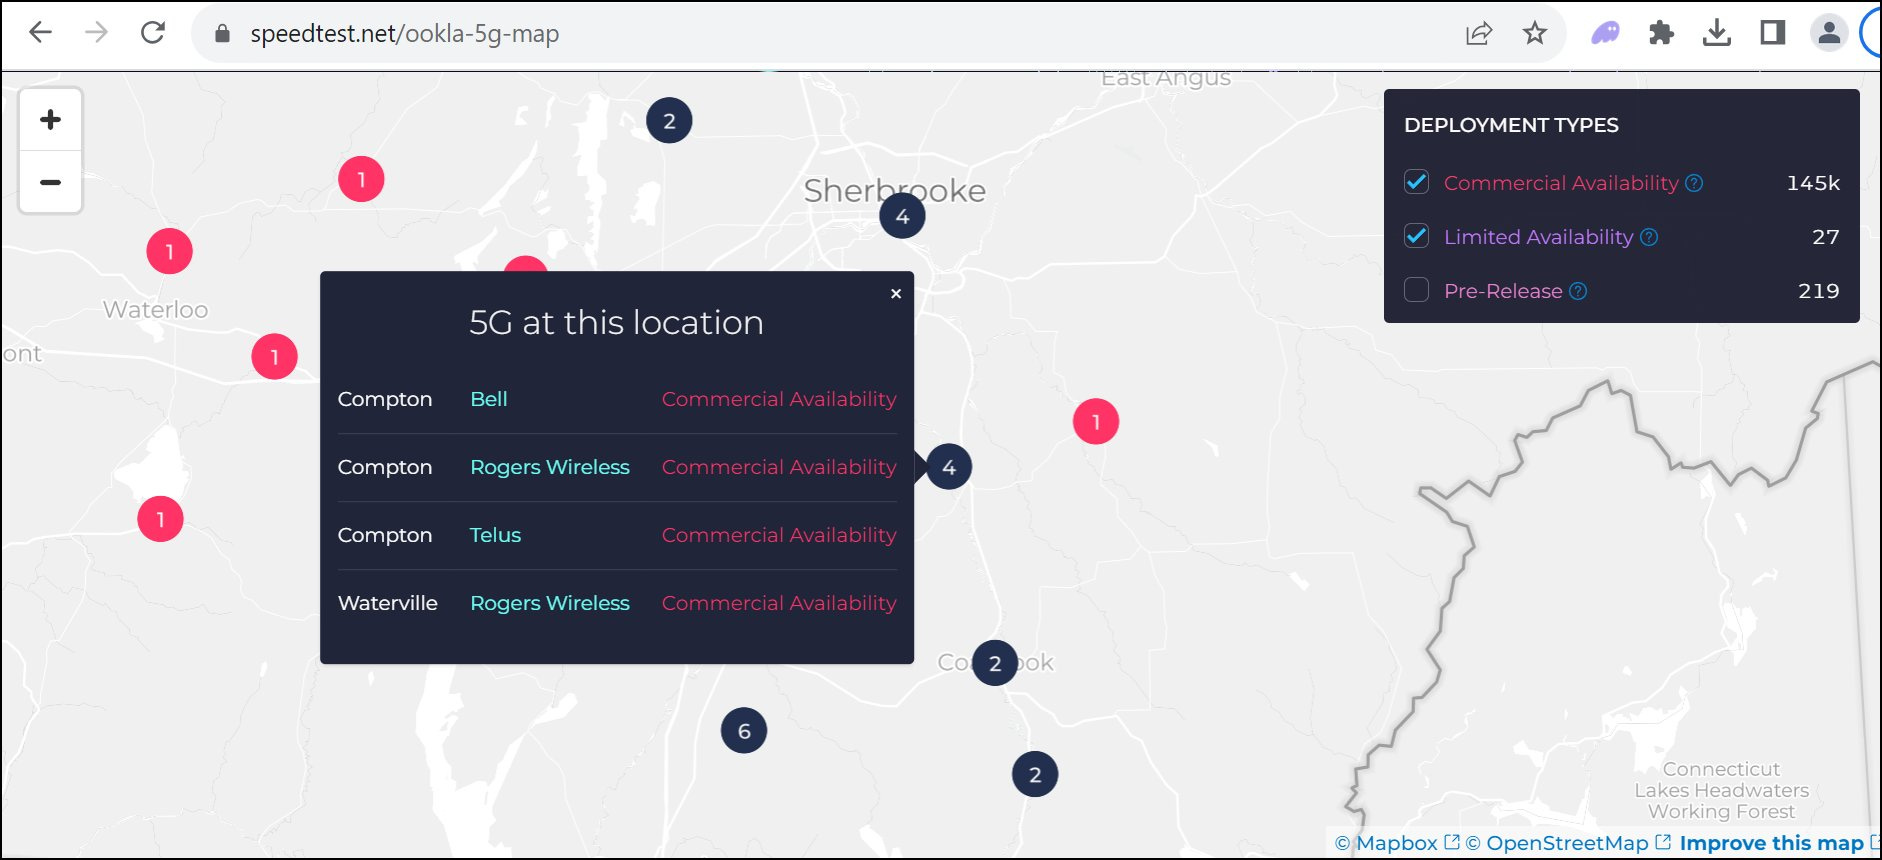Uncheck the Limited Availability checkbox
The height and width of the screenshot is (860, 1882).
tap(1416, 236)
